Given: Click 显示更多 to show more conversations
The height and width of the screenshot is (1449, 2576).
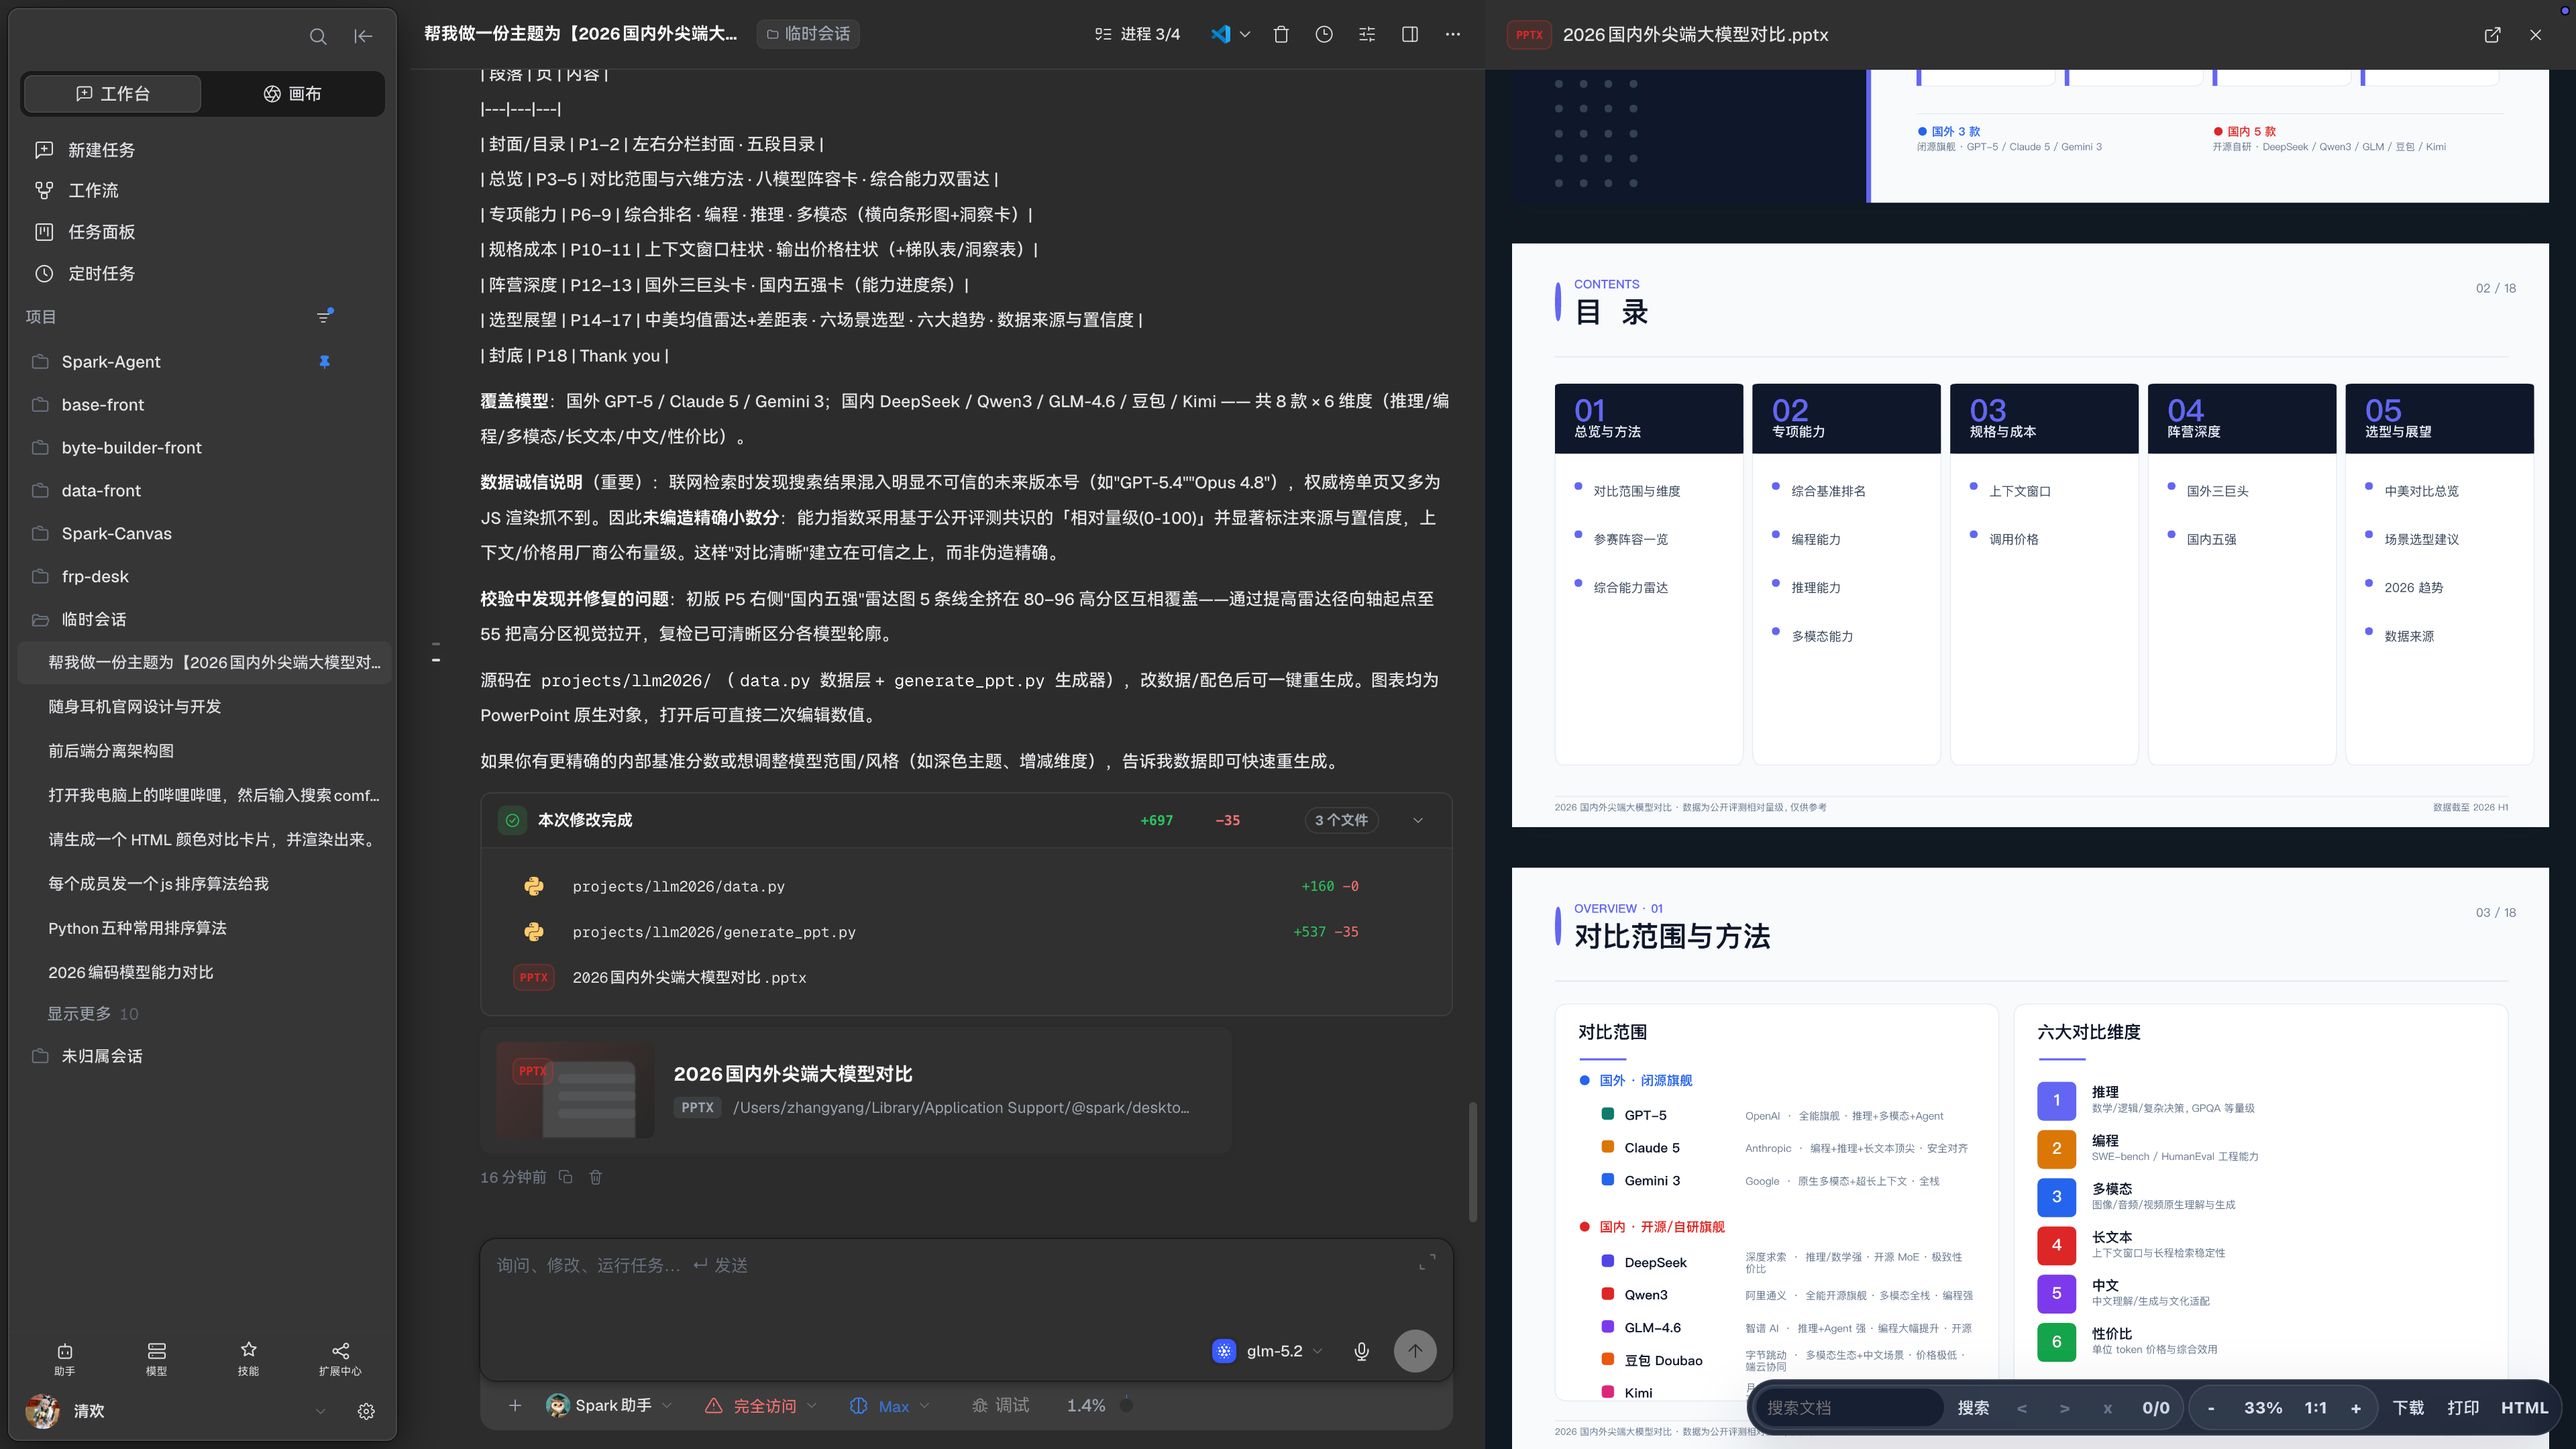Looking at the screenshot, I should (x=92, y=1014).
